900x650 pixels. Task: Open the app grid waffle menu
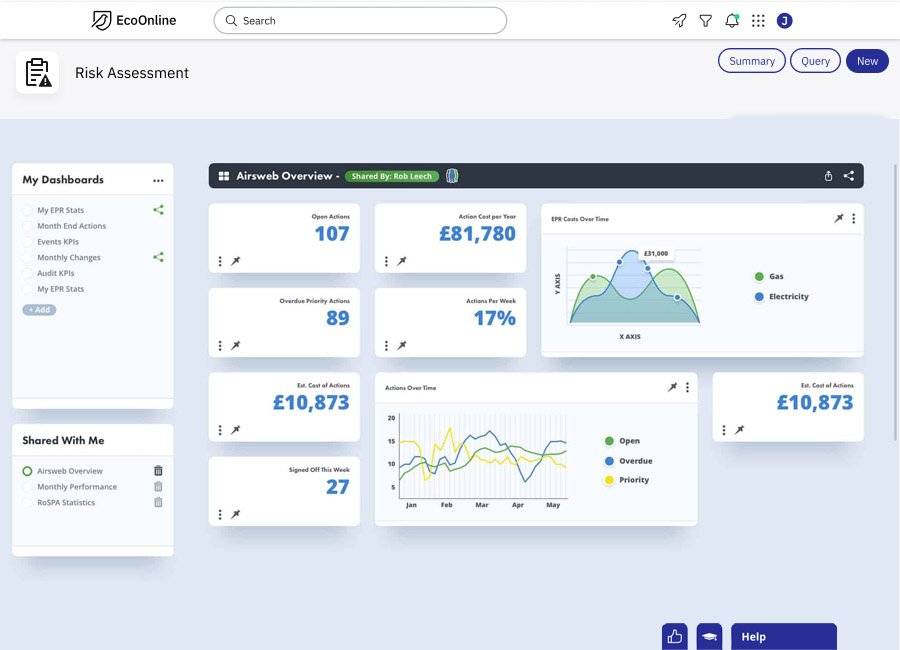pos(758,19)
